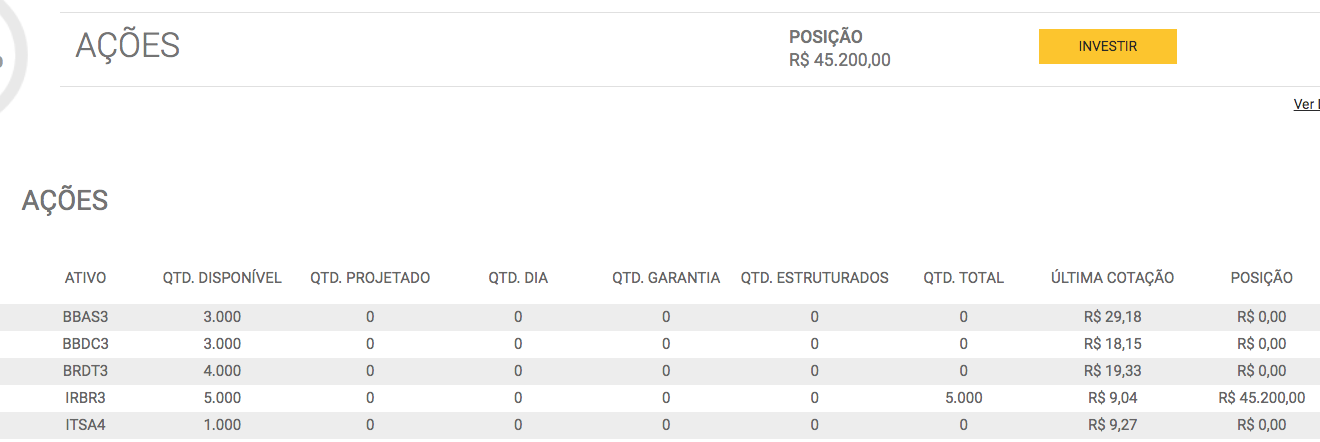Select the BBDC3 asset row
The image size is (1320, 442).
coord(660,344)
